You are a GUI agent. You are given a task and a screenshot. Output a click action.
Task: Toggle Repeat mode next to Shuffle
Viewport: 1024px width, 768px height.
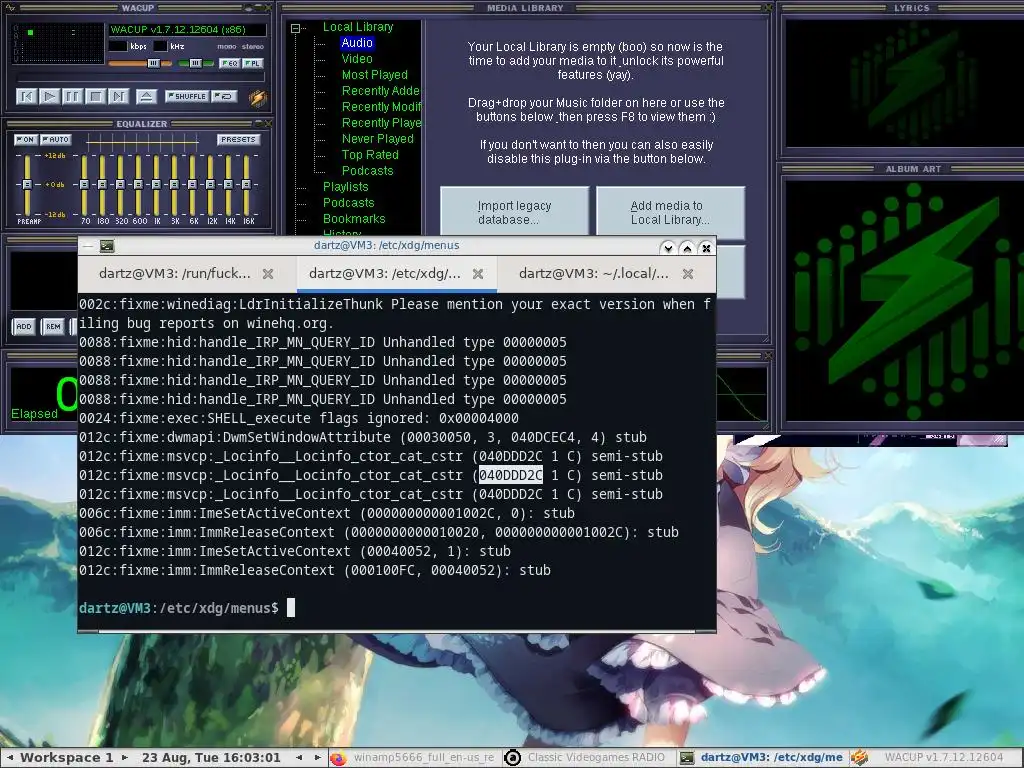click(224, 96)
